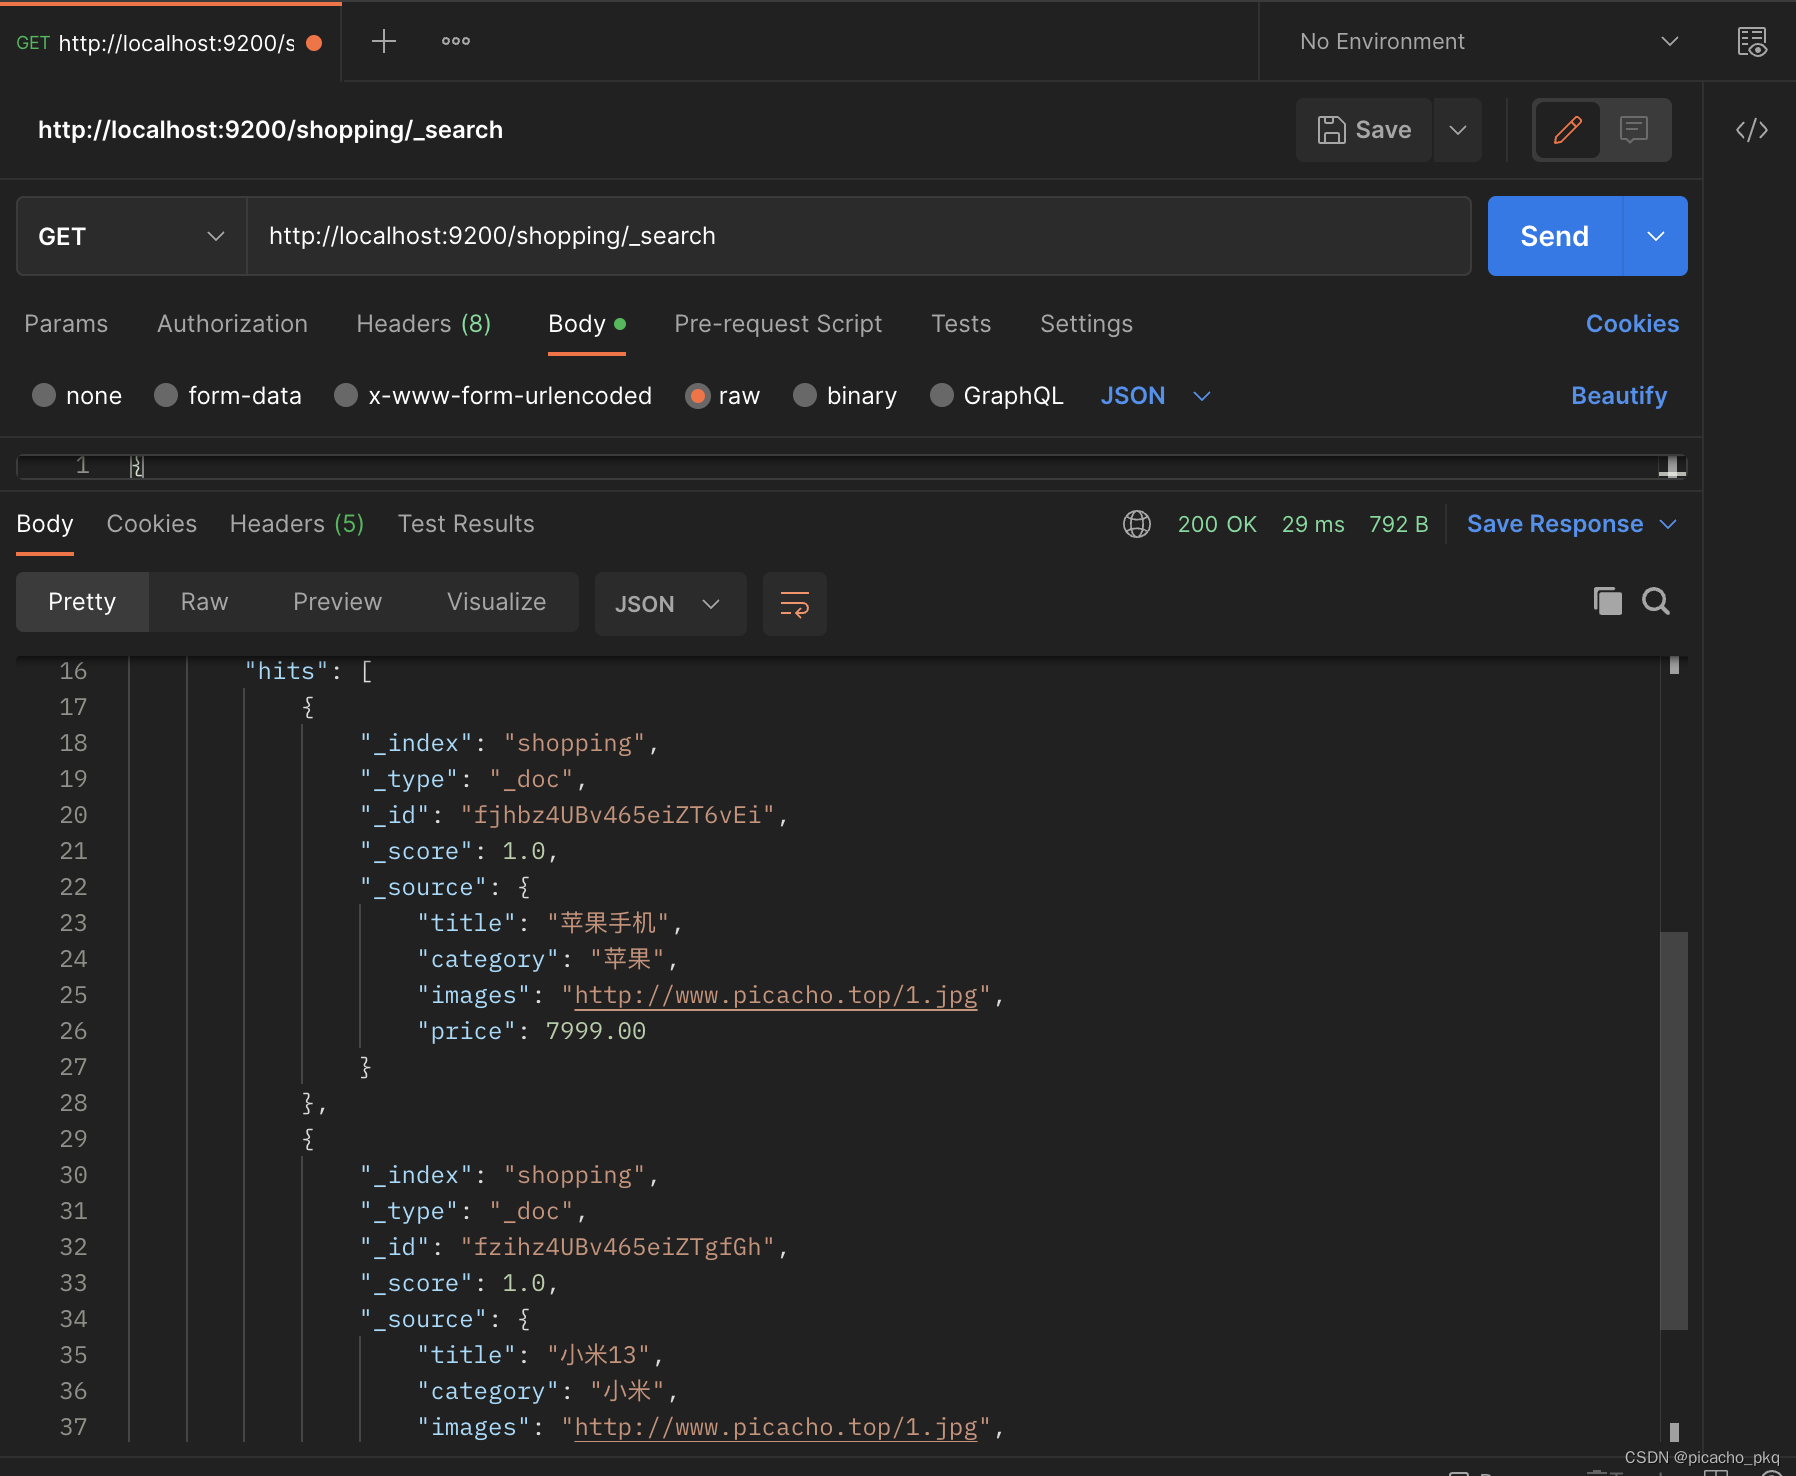Open the Cookies link on the right

(1632, 324)
